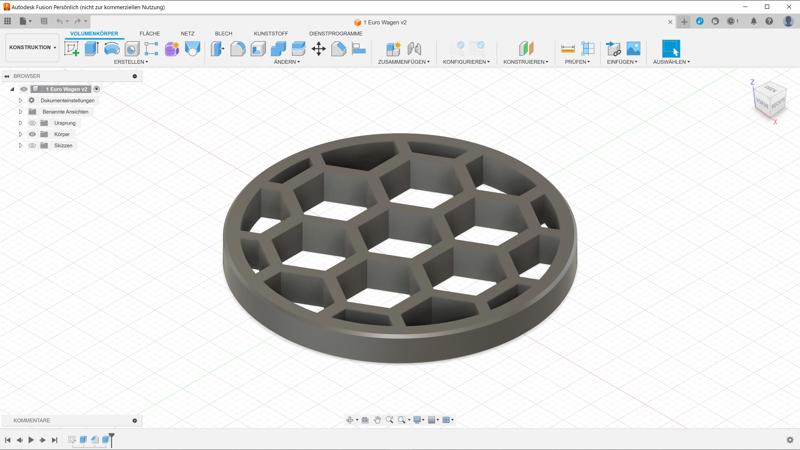This screenshot has width=800, height=450.
Task: Activate the Select tool
Action: pos(671,48)
